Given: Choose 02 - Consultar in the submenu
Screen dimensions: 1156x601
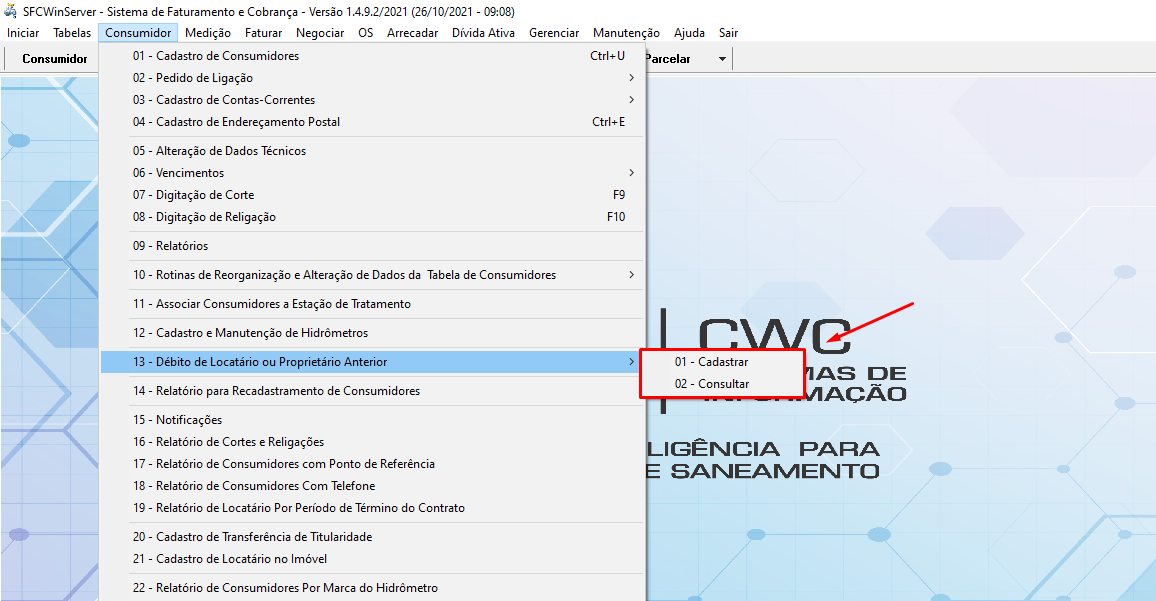Looking at the screenshot, I should [x=711, y=384].
